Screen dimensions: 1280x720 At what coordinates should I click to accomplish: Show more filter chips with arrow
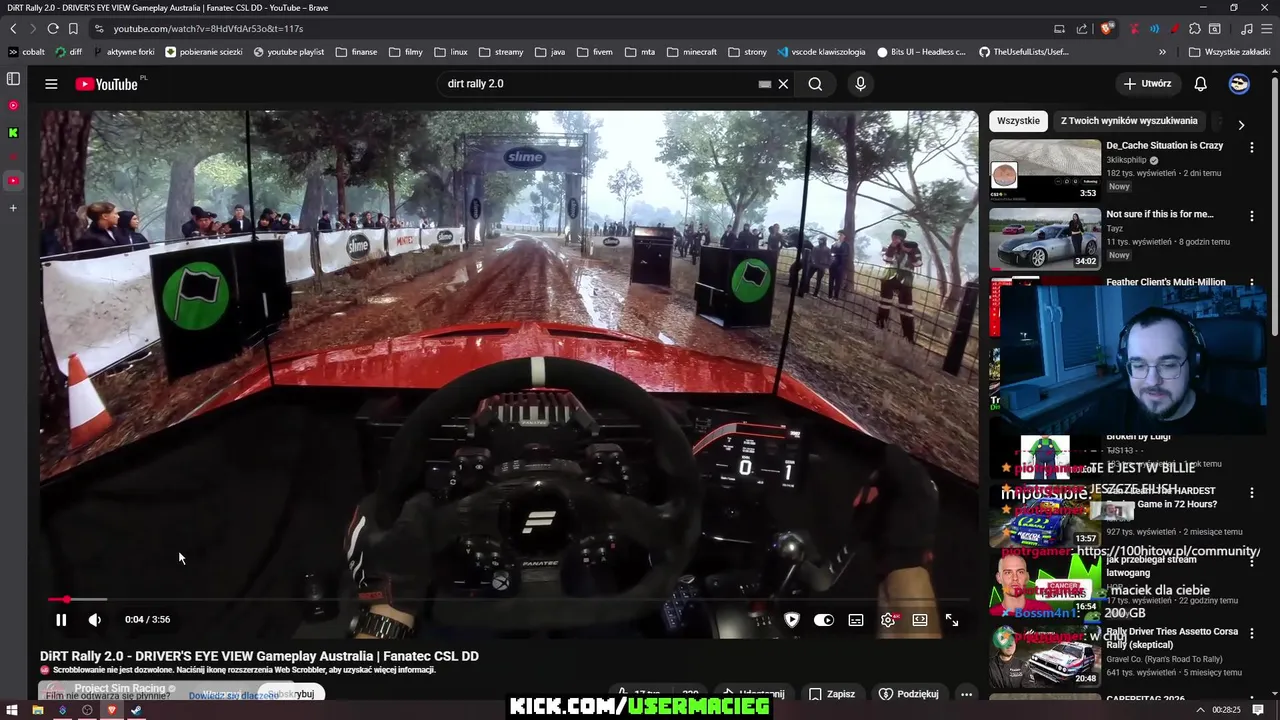click(x=1241, y=125)
